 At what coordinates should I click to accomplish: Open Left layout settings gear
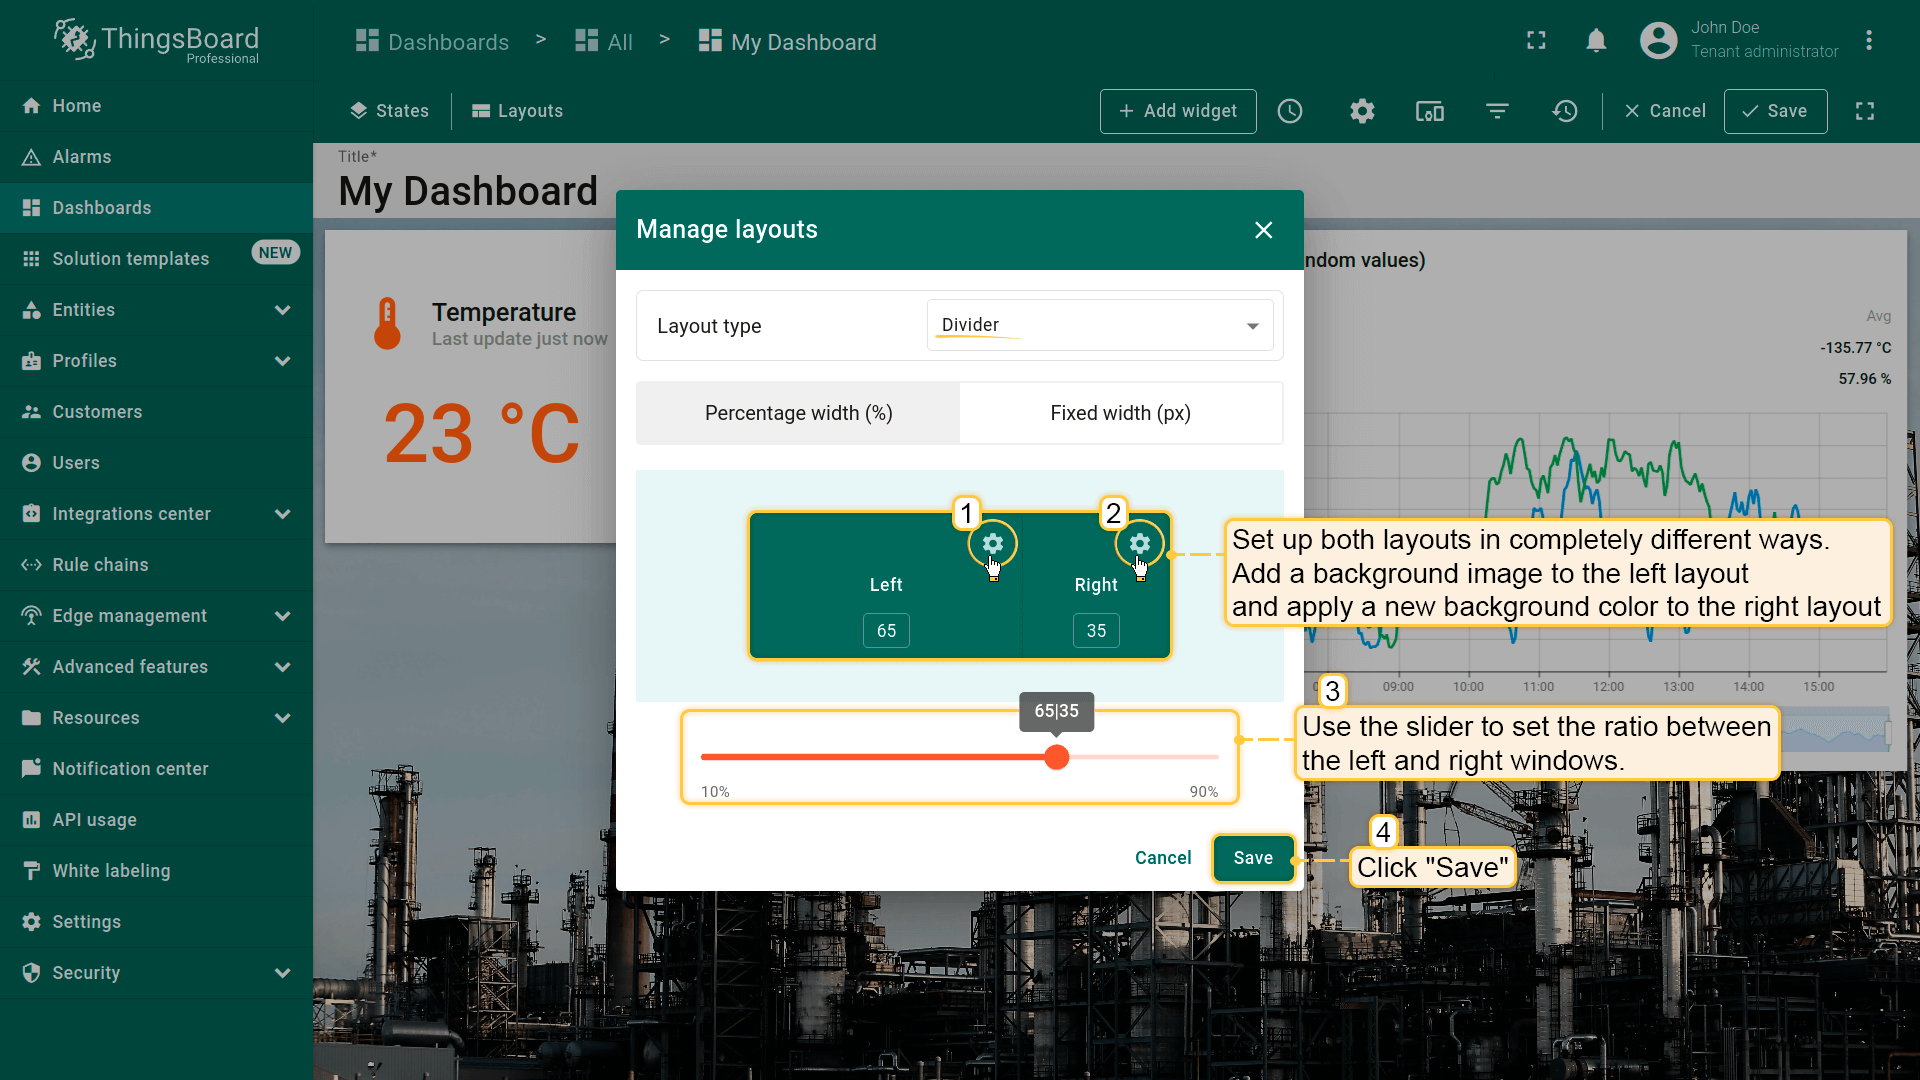pos(992,543)
